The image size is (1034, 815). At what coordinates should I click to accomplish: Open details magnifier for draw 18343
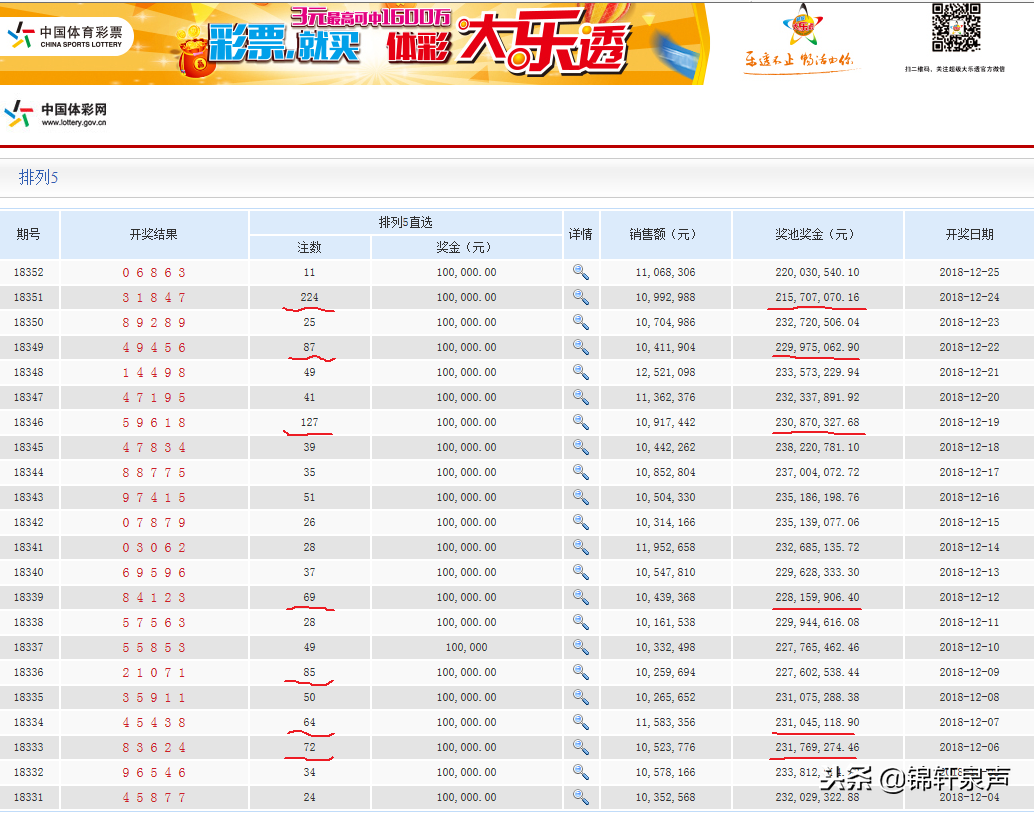[x=580, y=497]
